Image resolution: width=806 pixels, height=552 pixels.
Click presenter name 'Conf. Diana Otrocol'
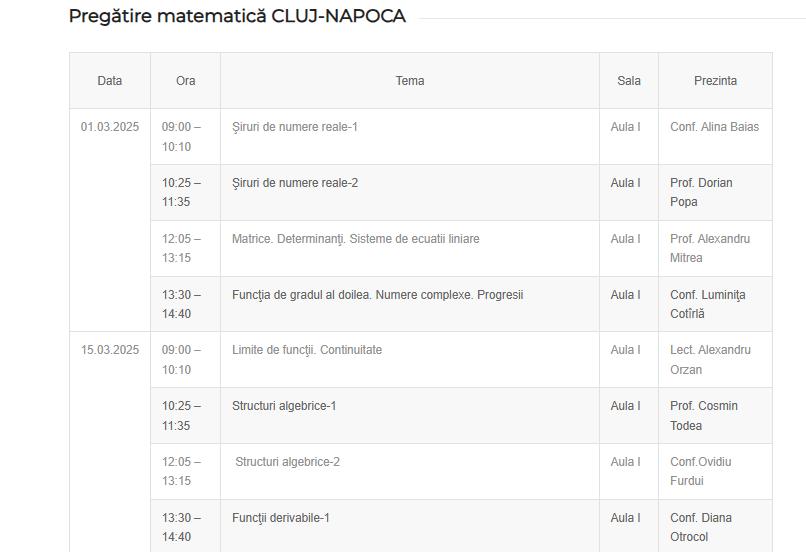(x=701, y=527)
